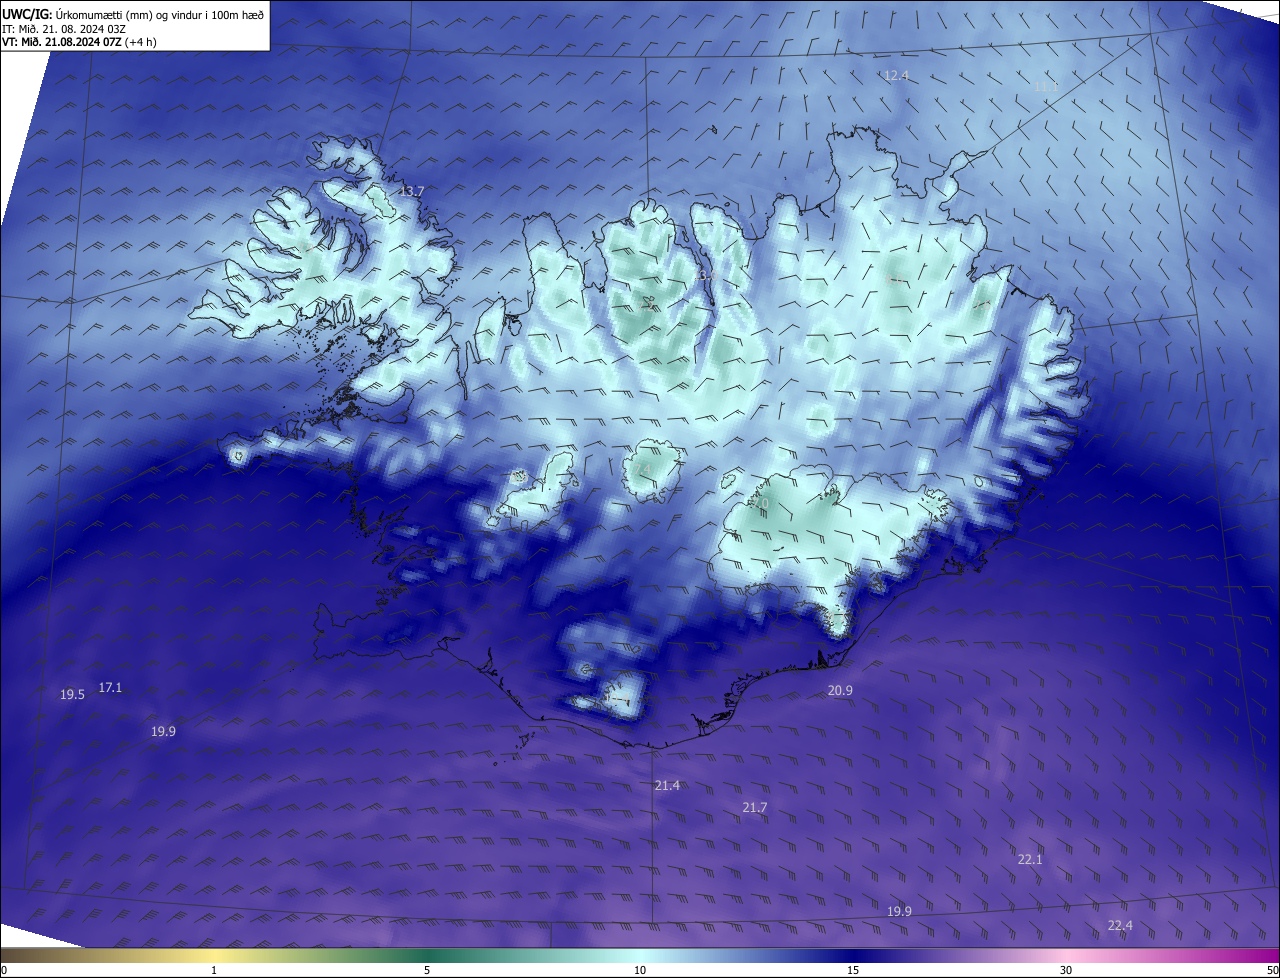Click the 22.1 value on the map
Screen dimensions: 1280x978
coord(1030,860)
